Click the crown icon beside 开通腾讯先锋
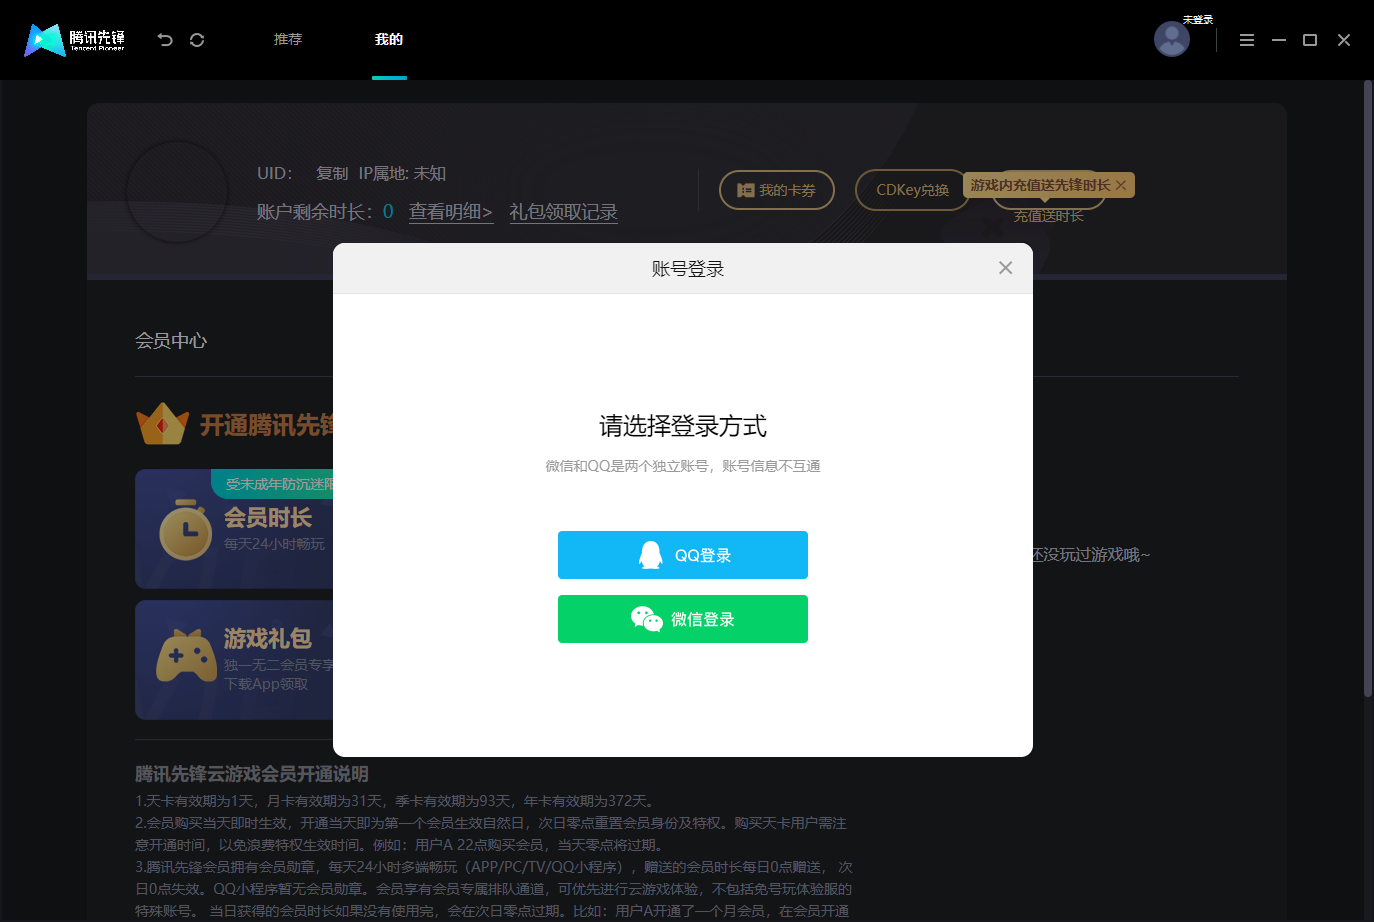This screenshot has height=922, width=1374. 162,424
